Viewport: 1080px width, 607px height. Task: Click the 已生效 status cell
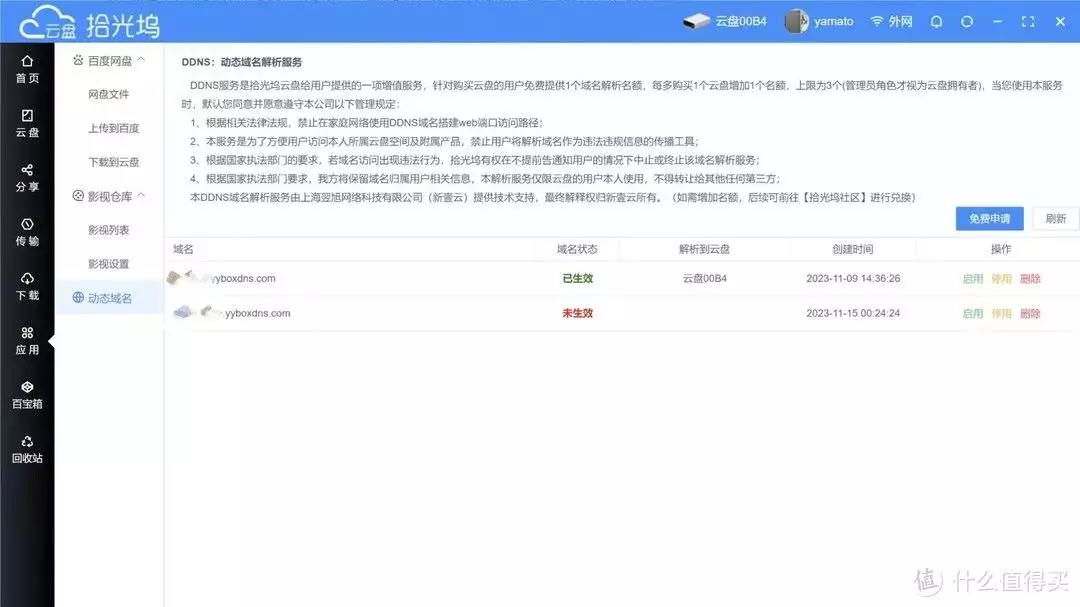click(x=577, y=278)
